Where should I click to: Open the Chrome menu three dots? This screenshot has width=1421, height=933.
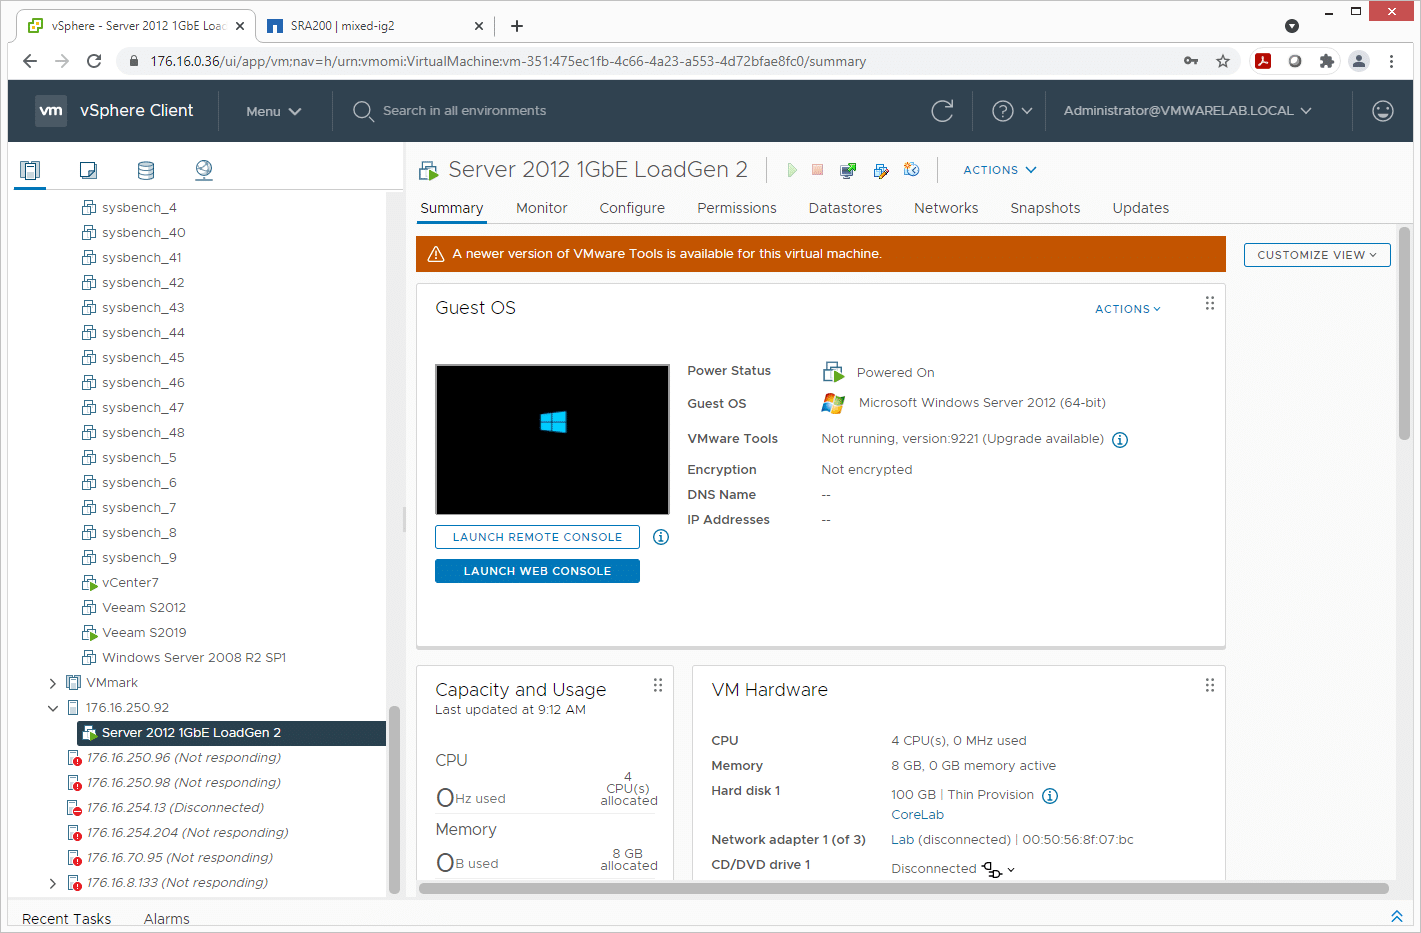pyautogui.click(x=1391, y=61)
